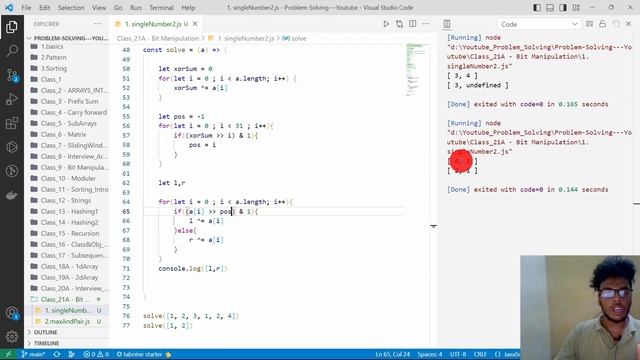Open the File menu
Screen dimensions: 640x360
(x=26, y=8)
